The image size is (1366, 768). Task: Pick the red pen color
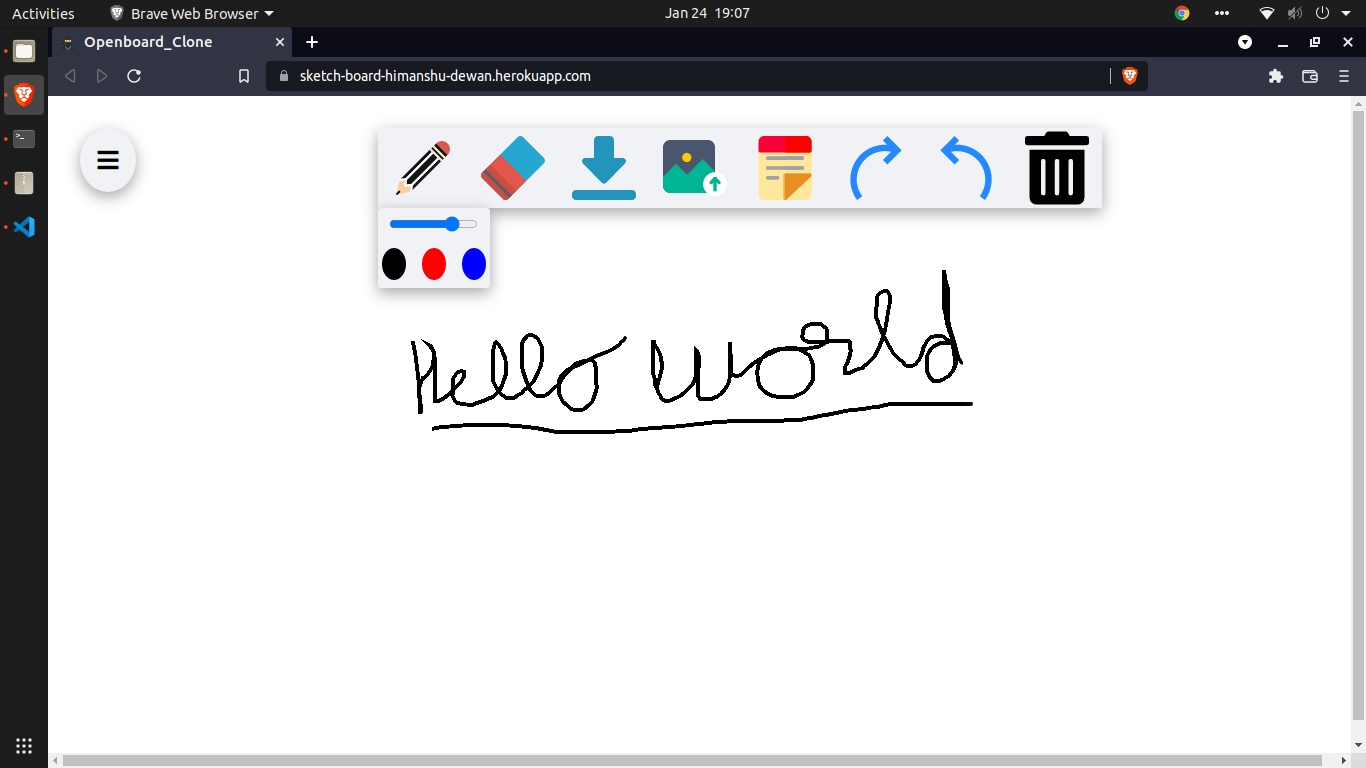click(x=434, y=264)
